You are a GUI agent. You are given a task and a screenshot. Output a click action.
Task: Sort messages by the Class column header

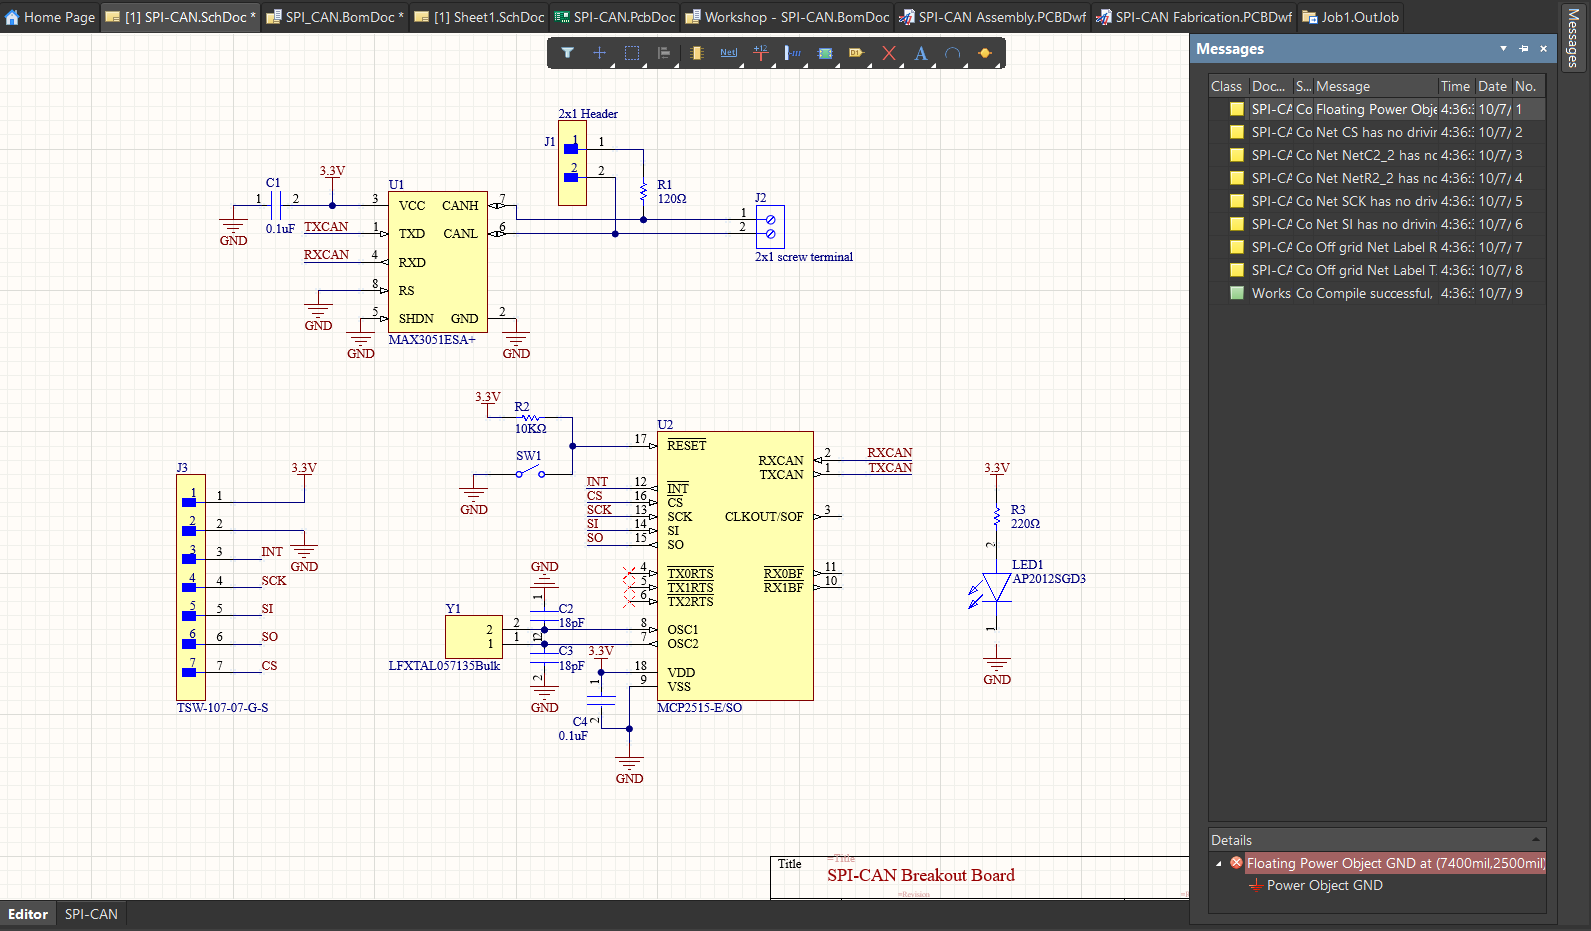(1227, 86)
